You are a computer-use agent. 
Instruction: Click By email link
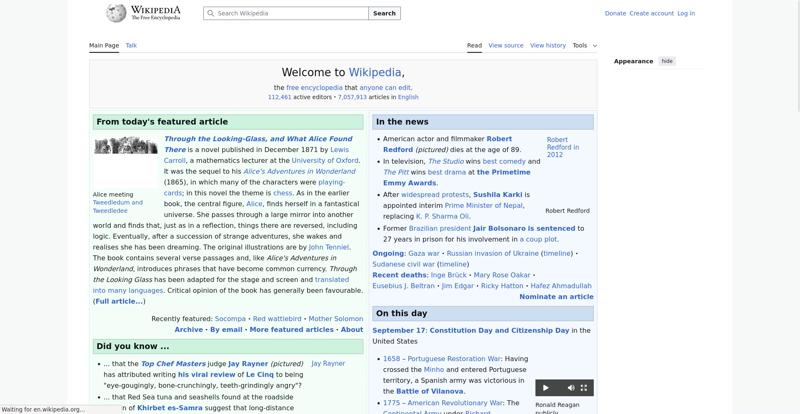point(226,330)
